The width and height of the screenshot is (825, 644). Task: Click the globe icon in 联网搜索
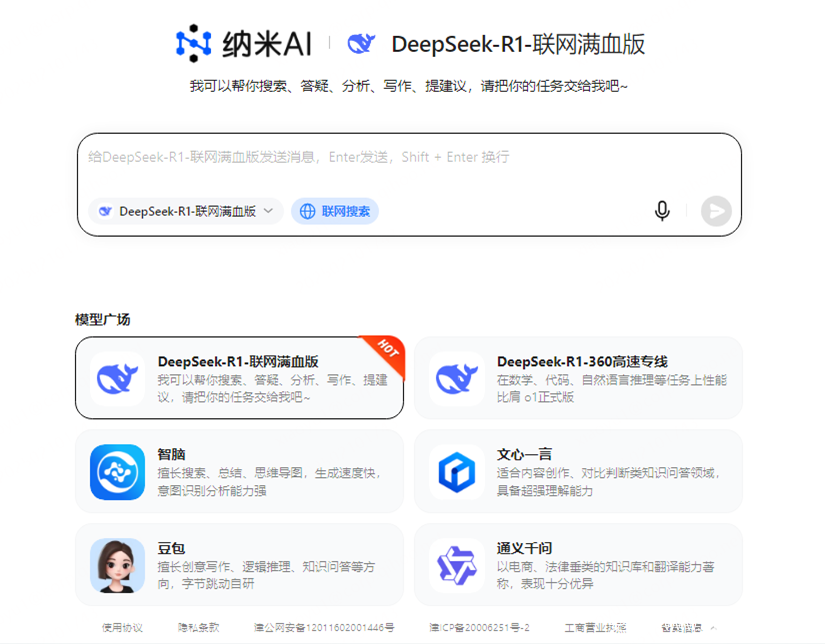coord(307,212)
